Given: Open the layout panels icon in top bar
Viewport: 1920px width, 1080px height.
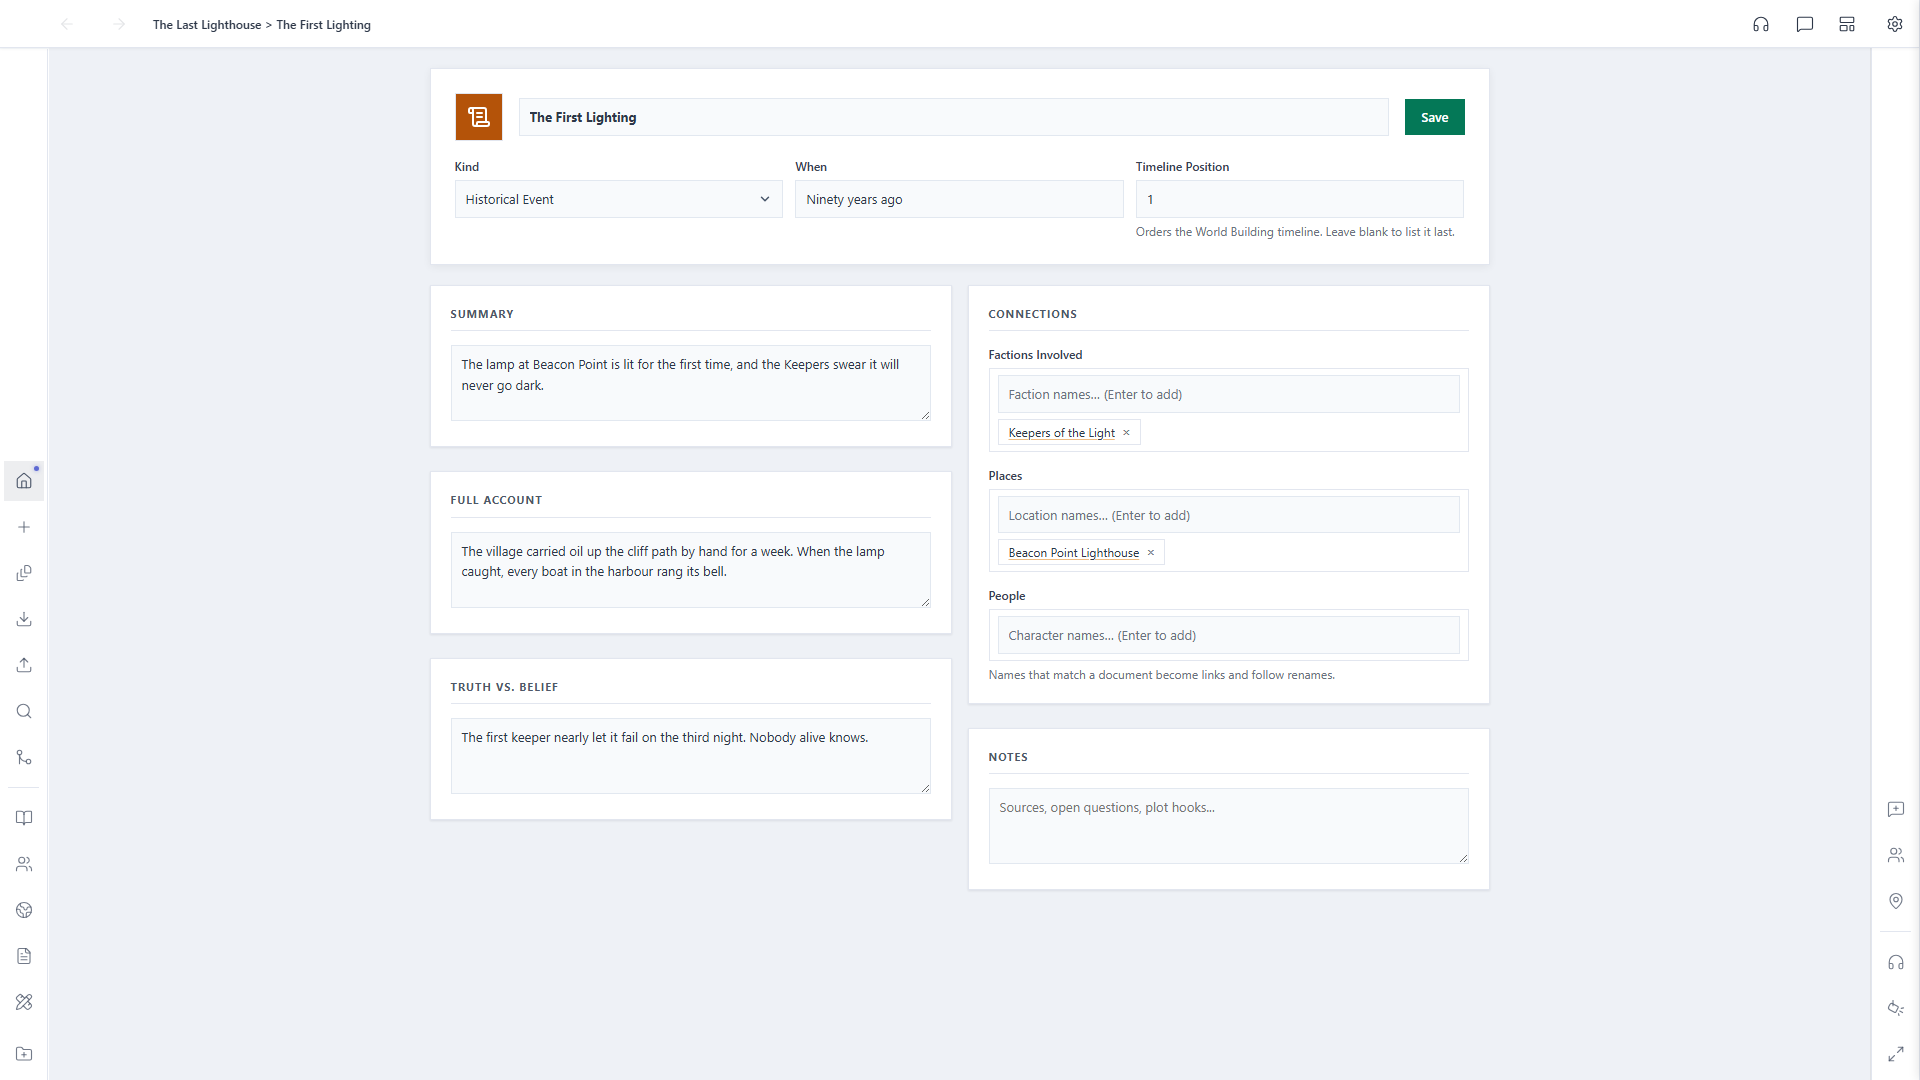Looking at the screenshot, I should [1847, 24].
